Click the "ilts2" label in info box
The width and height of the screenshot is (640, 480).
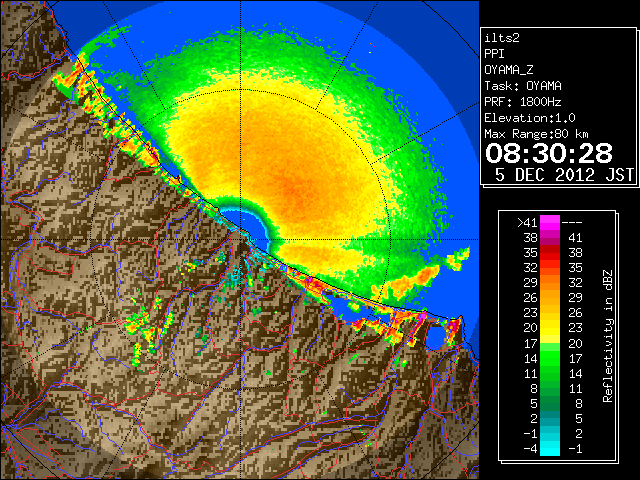(502, 38)
